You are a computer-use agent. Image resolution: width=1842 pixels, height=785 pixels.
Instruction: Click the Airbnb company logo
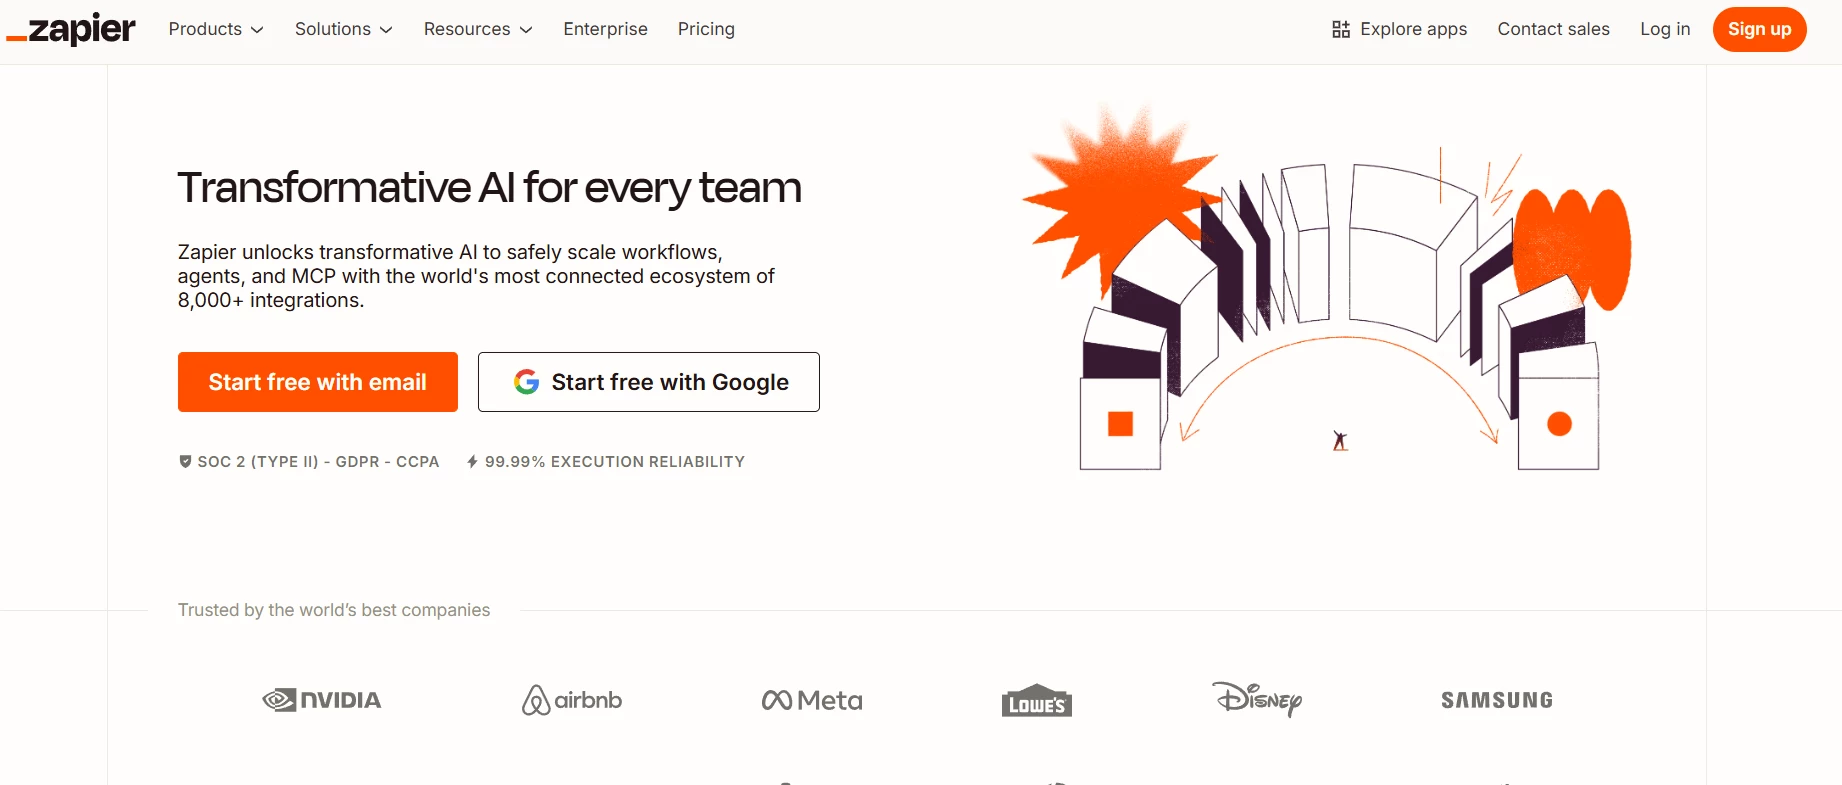click(x=572, y=700)
